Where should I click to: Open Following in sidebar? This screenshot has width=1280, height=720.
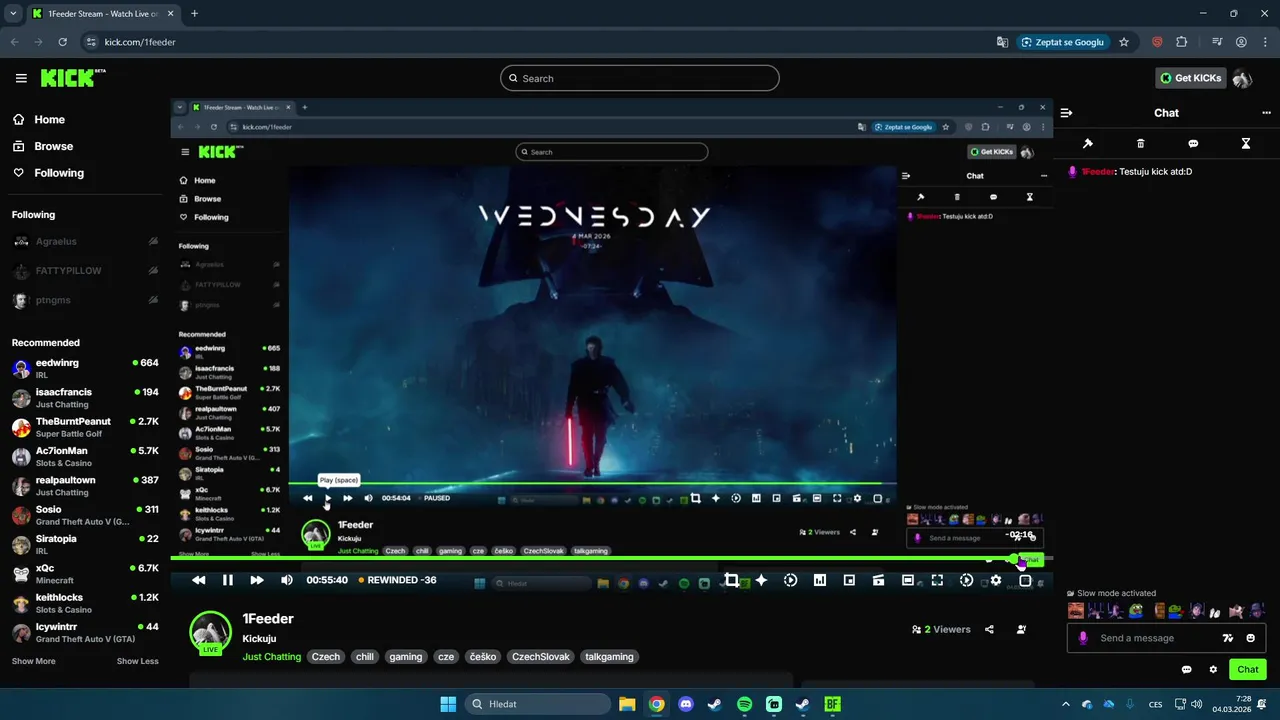point(59,173)
